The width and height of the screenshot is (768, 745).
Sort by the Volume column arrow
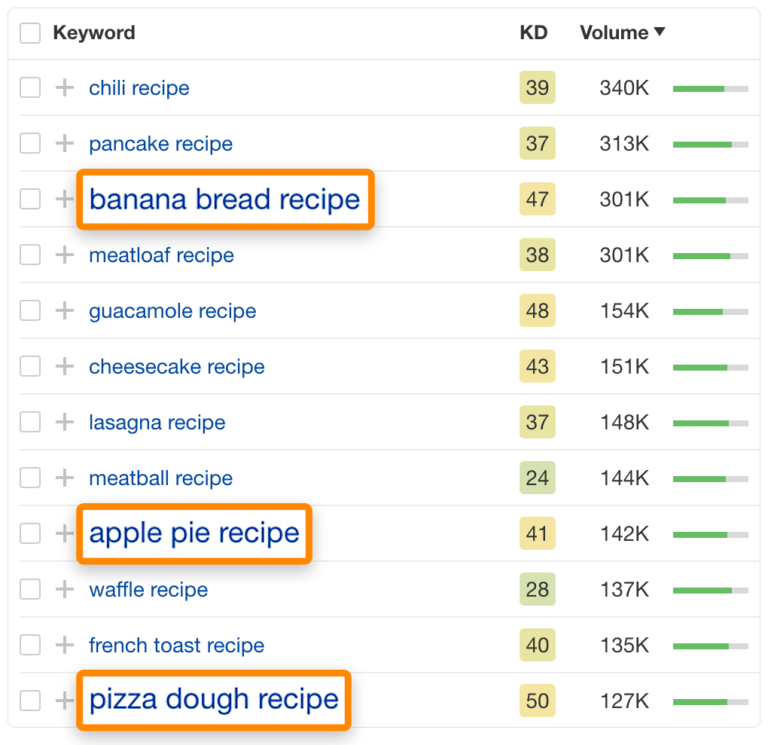tap(659, 33)
